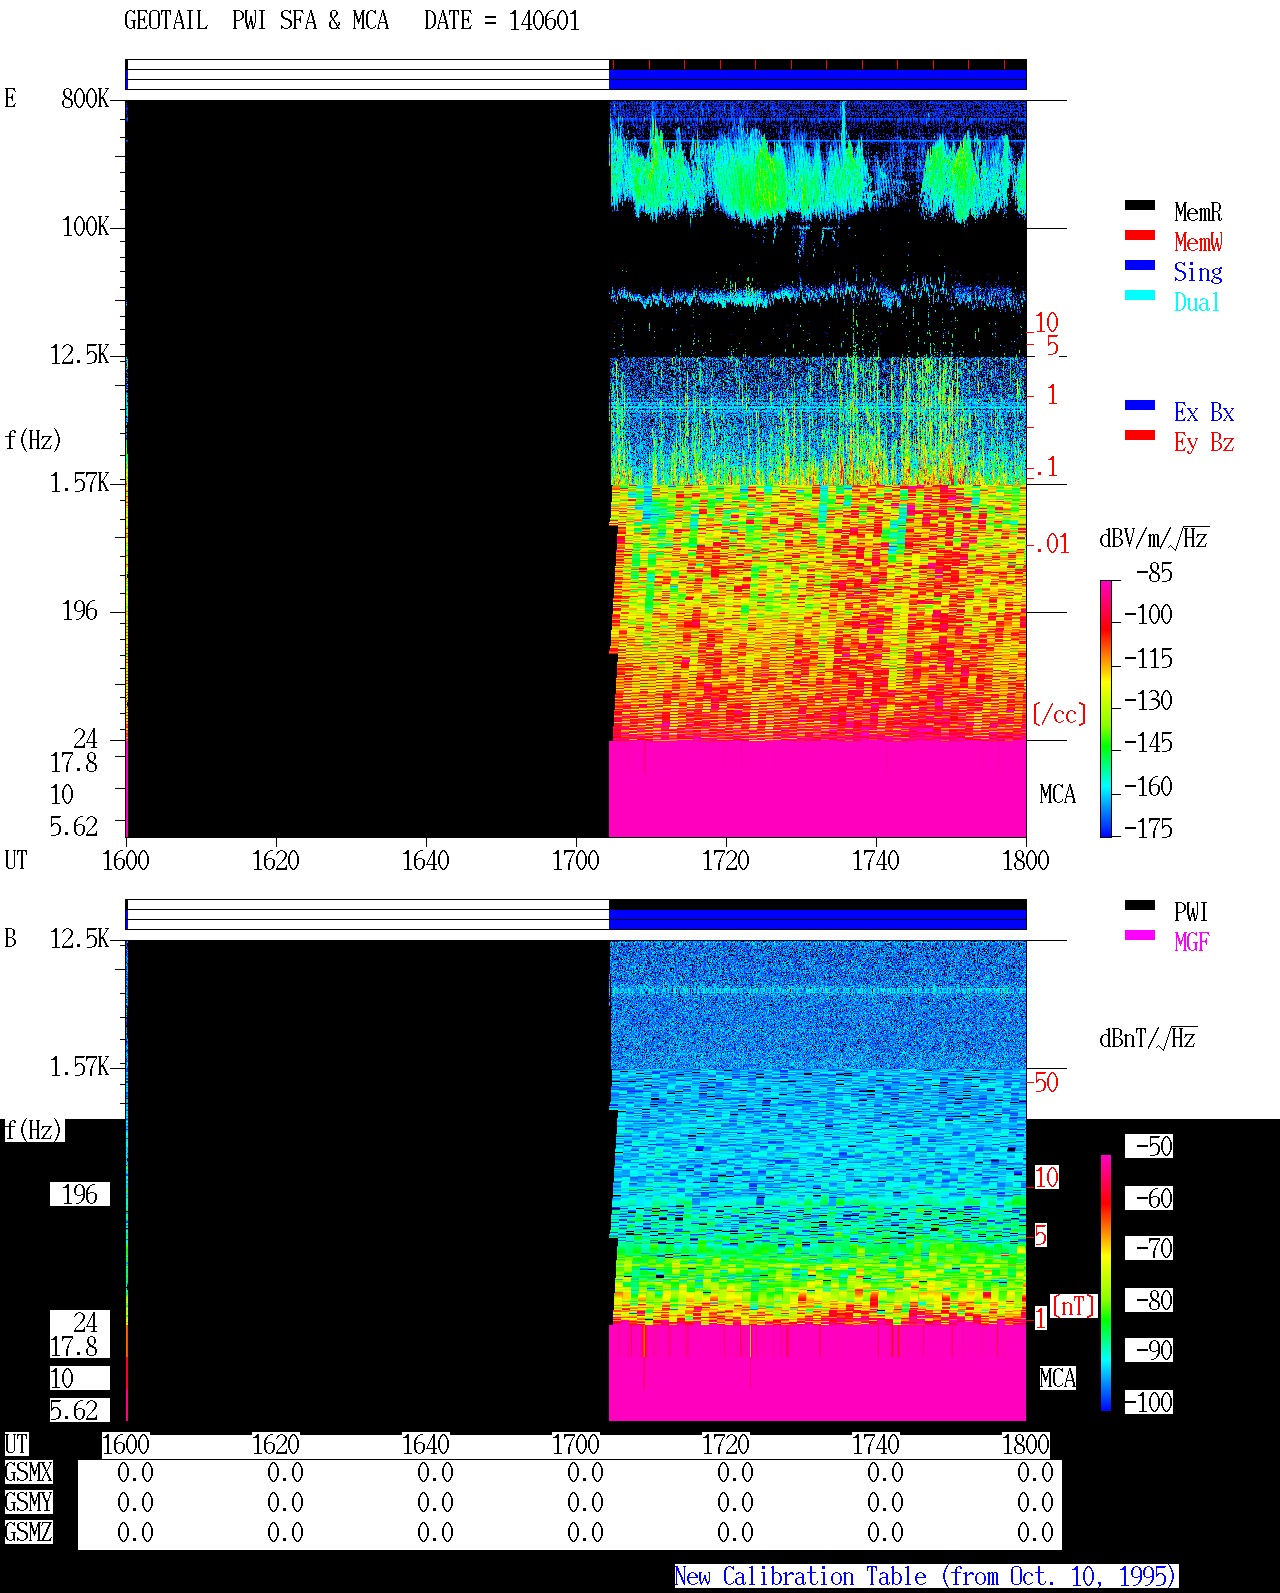
Task: Click the black MemR legend swatch
Action: [1140, 206]
